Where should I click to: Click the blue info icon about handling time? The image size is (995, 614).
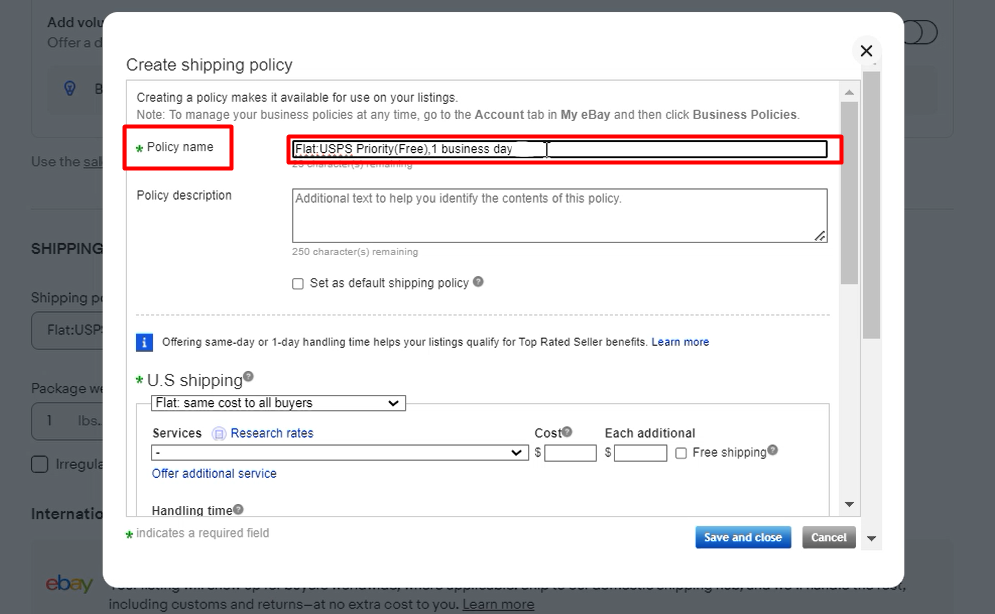tap(145, 343)
